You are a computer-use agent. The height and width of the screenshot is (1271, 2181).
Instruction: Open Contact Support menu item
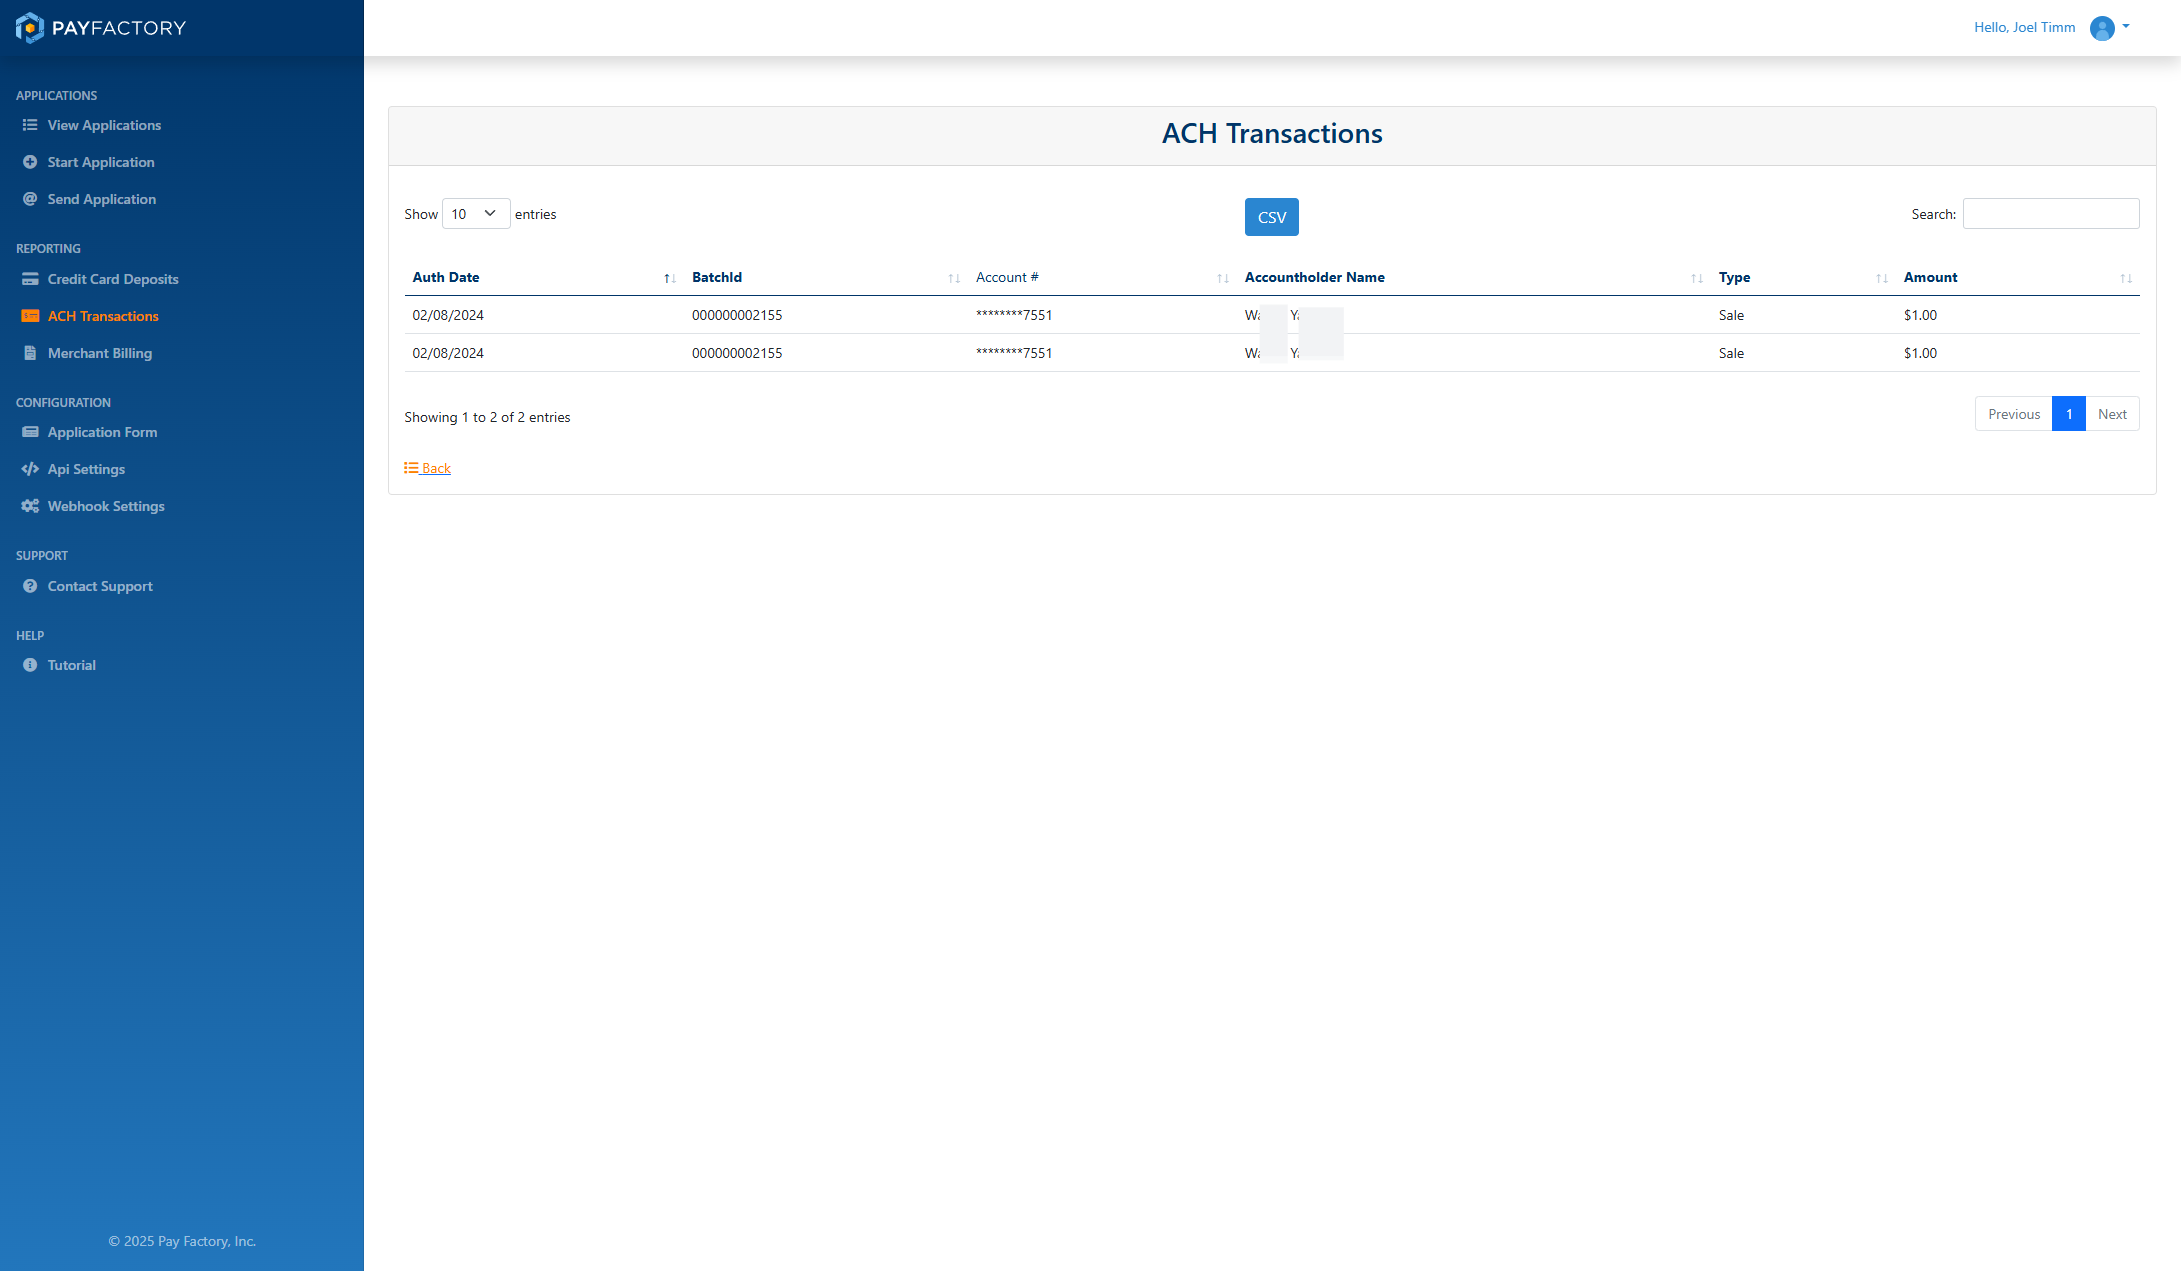click(x=100, y=586)
